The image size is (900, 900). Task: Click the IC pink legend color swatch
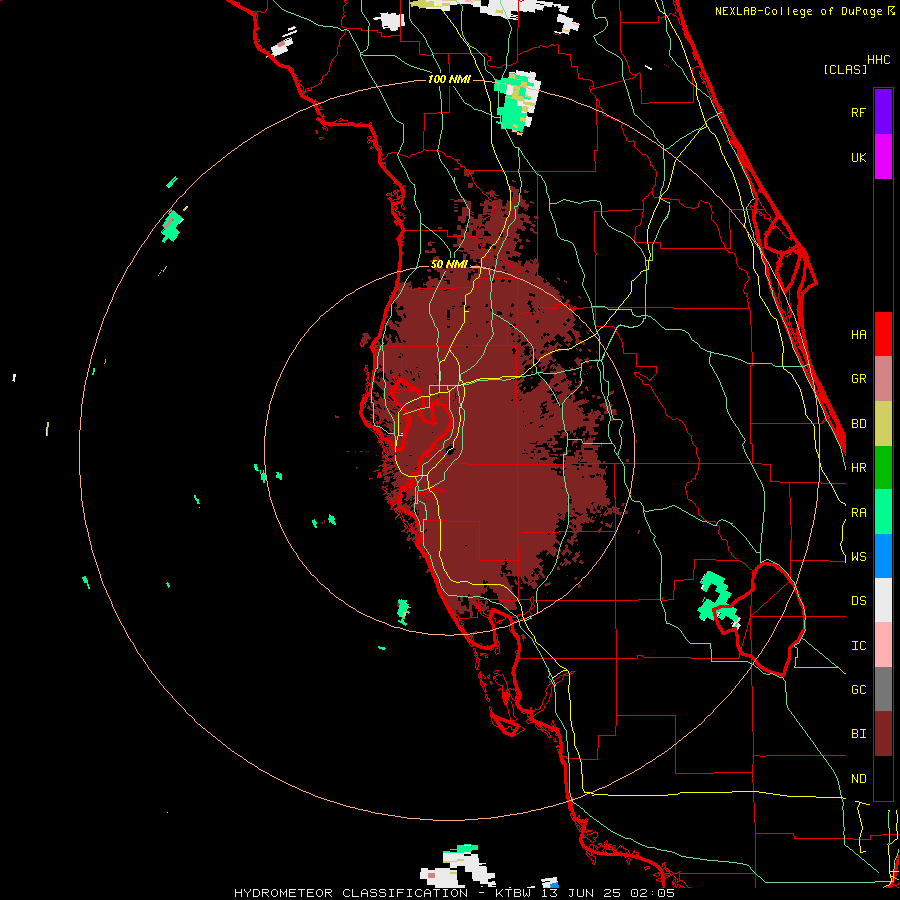coord(883,645)
